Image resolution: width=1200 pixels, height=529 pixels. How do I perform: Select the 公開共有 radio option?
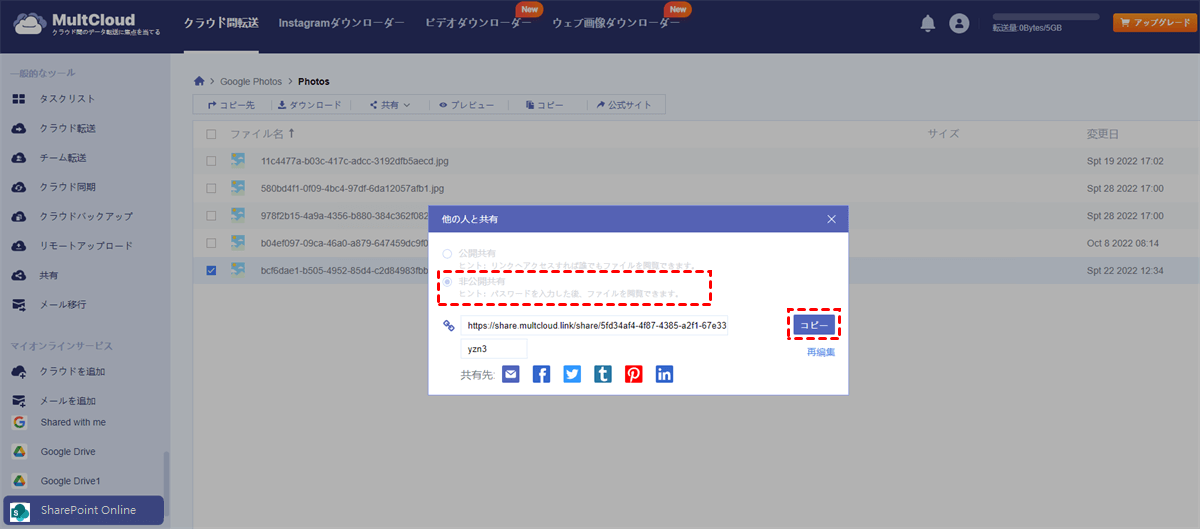tap(447, 254)
